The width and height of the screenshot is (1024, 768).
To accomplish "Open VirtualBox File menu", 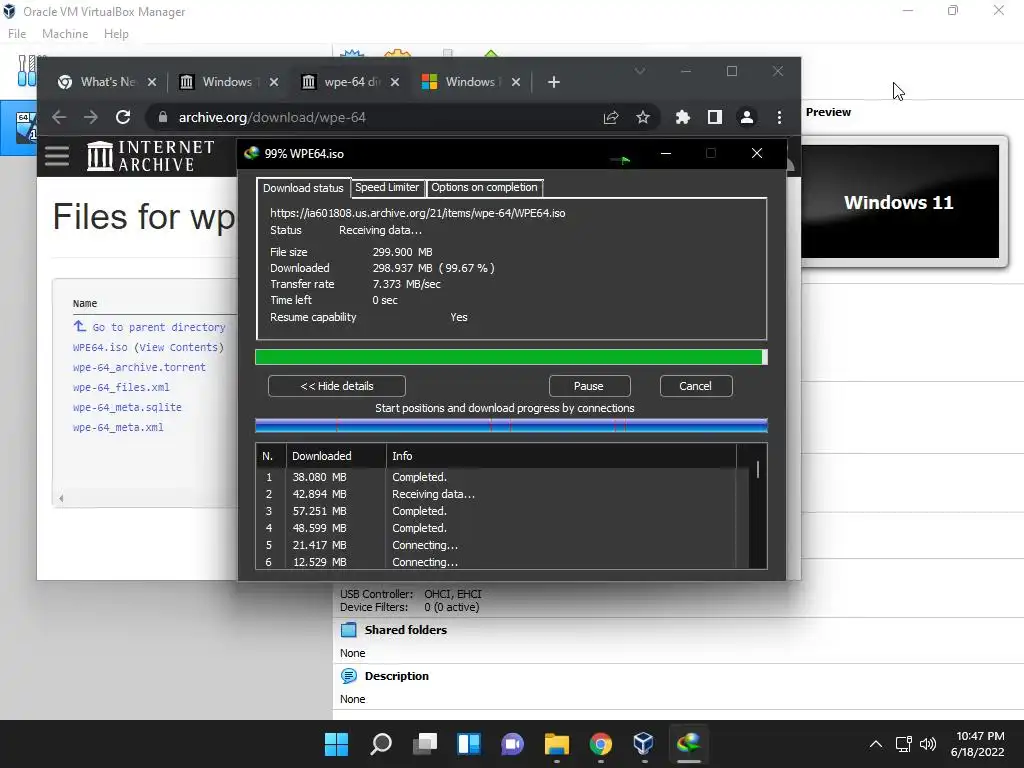I will click(x=17, y=34).
